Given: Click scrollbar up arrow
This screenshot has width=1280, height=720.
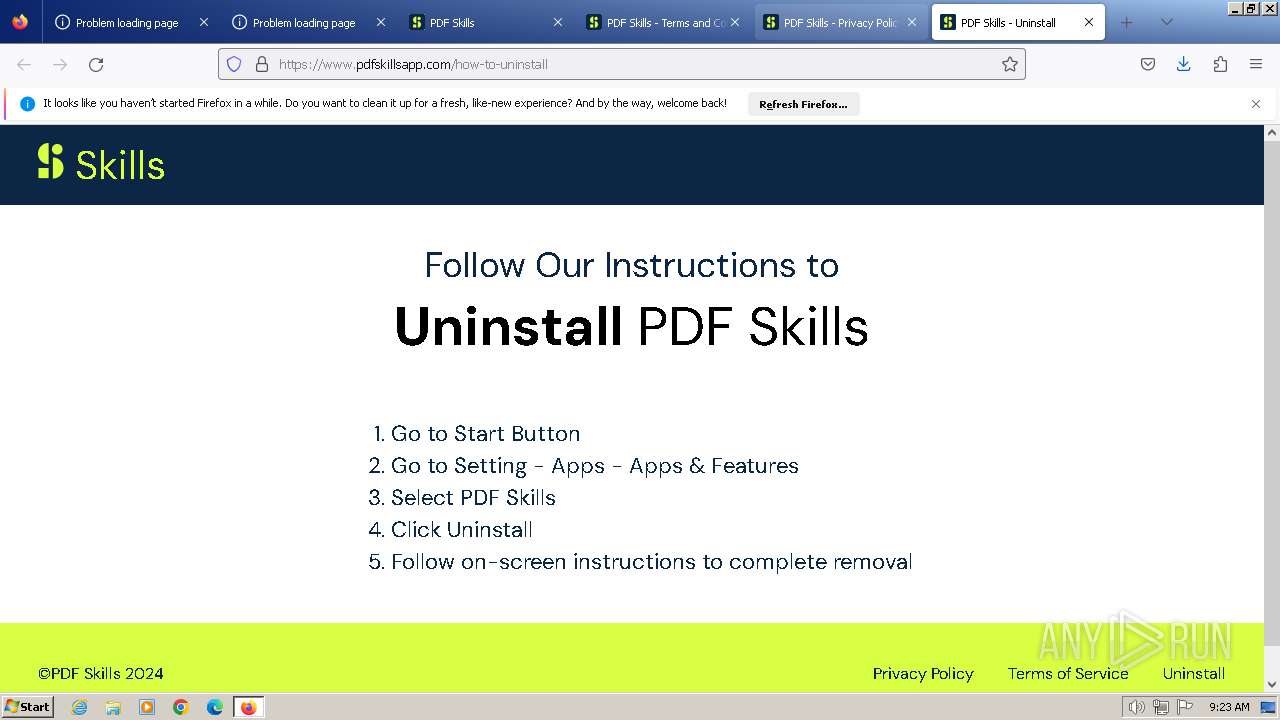Looking at the screenshot, I should coord(1272,132).
